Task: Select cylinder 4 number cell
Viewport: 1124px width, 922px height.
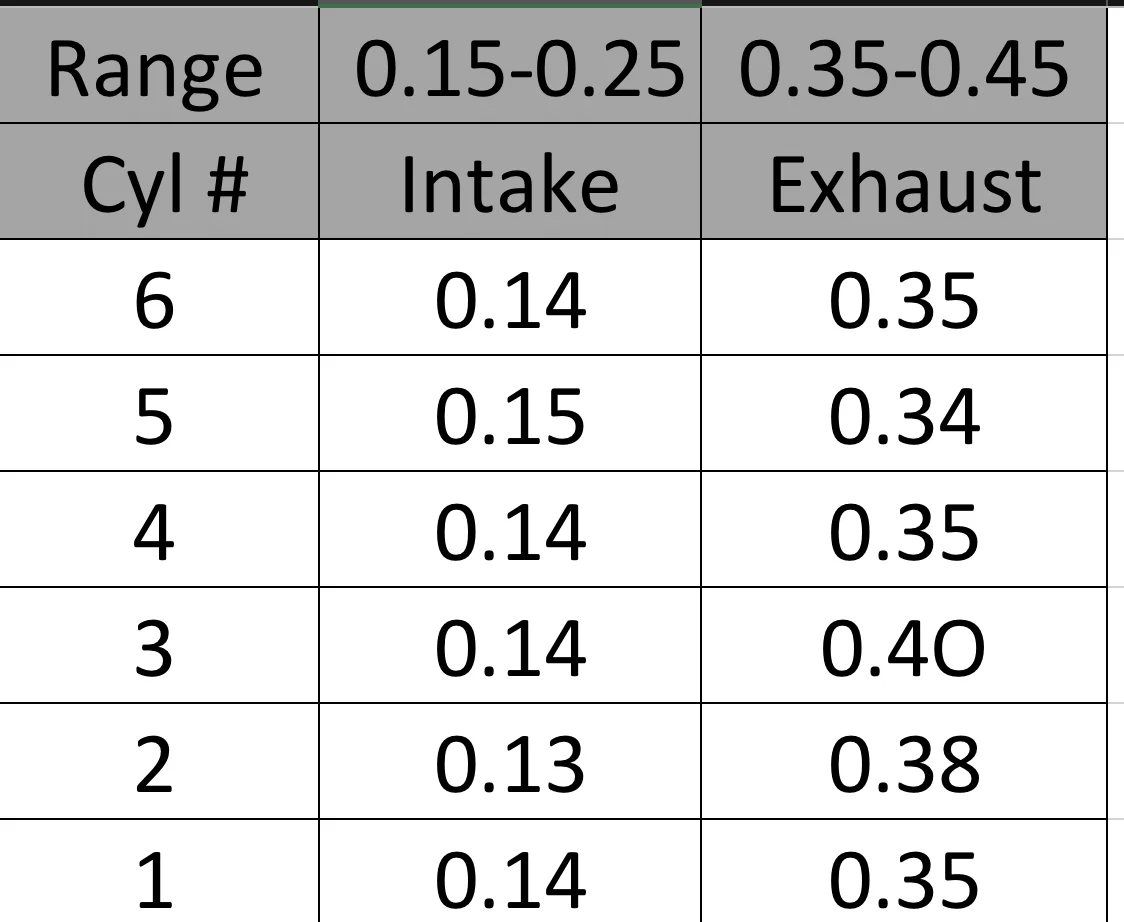Action: (158, 530)
